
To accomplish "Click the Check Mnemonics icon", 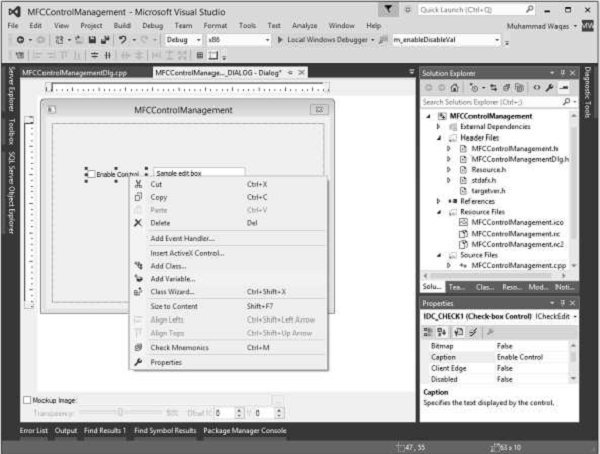I will pos(138,348).
